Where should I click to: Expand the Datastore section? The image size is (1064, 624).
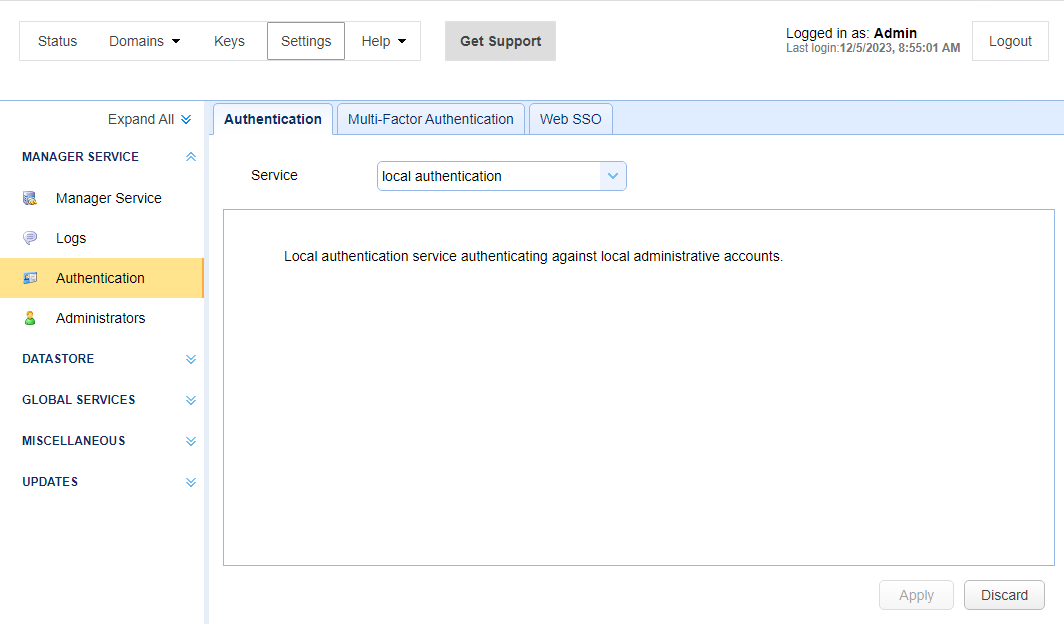(191, 359)
